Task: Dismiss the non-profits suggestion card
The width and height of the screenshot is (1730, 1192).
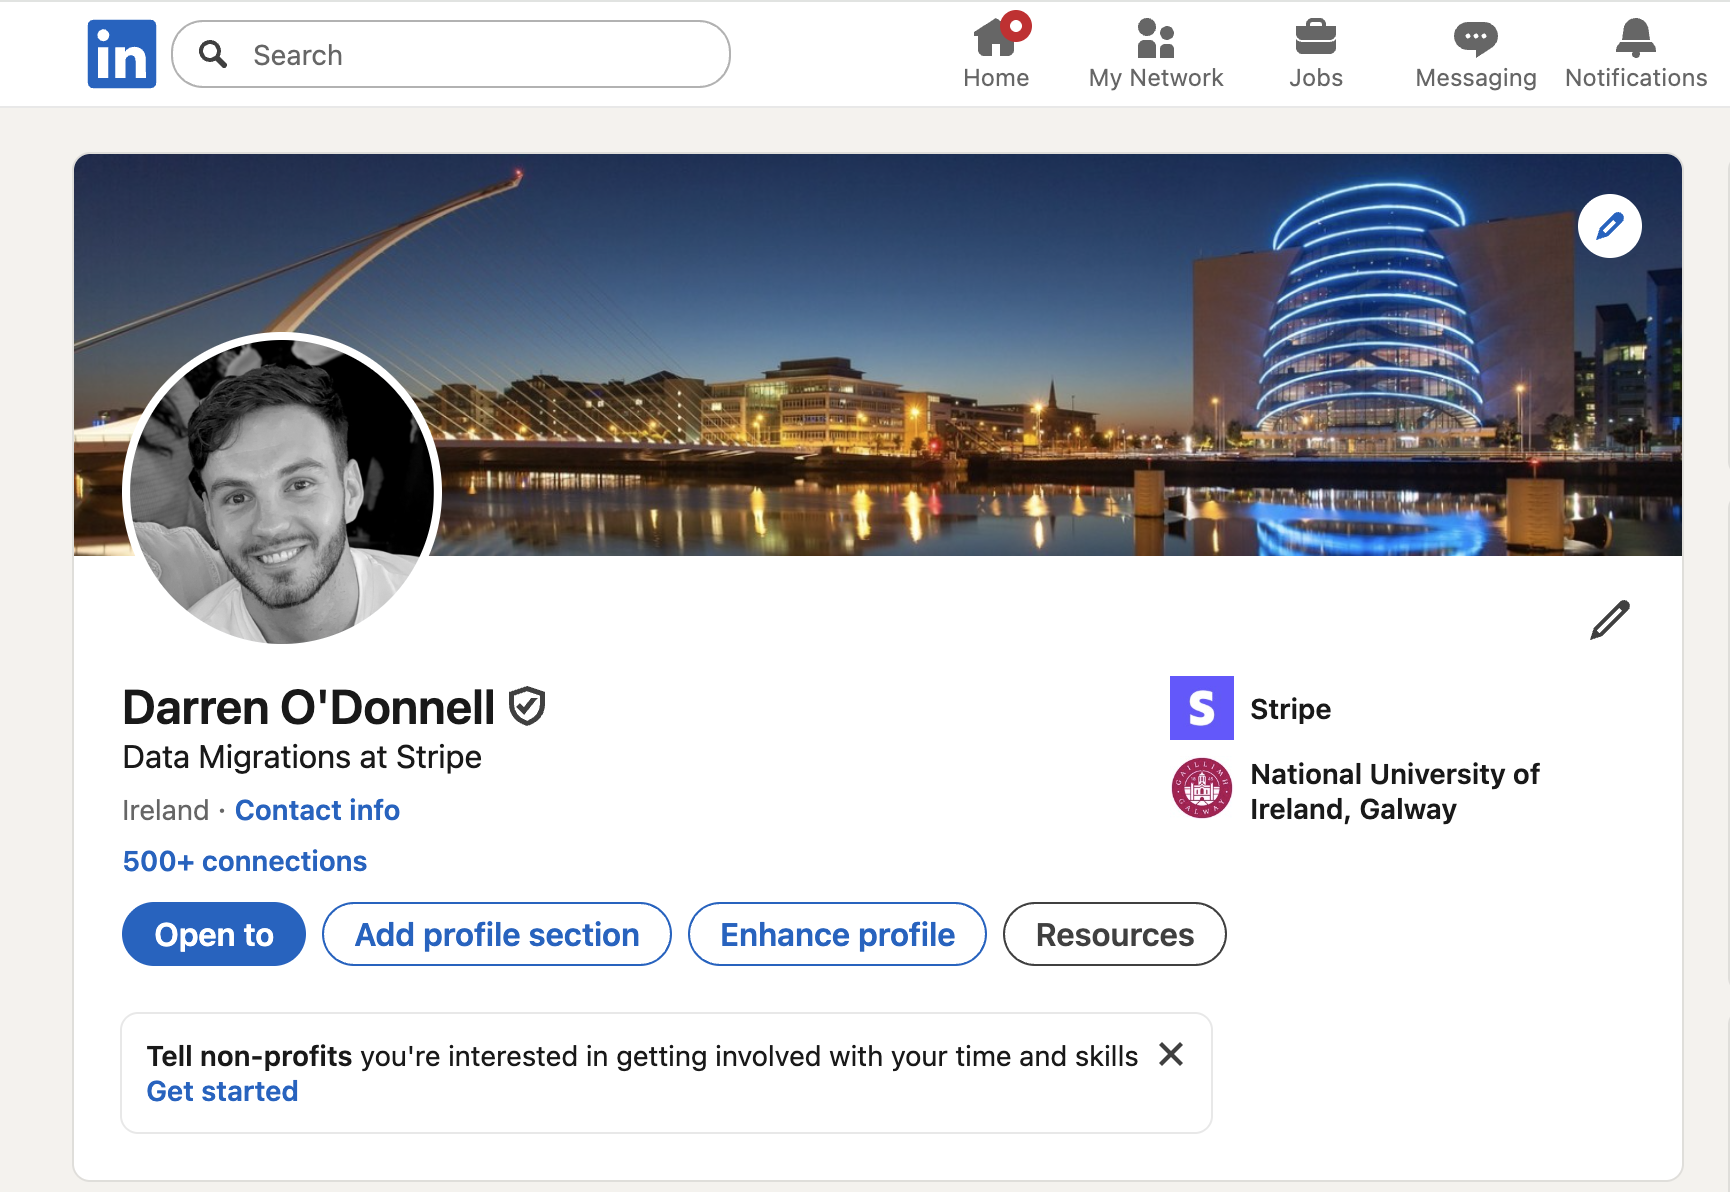Action: (x=1170, y=1054)
